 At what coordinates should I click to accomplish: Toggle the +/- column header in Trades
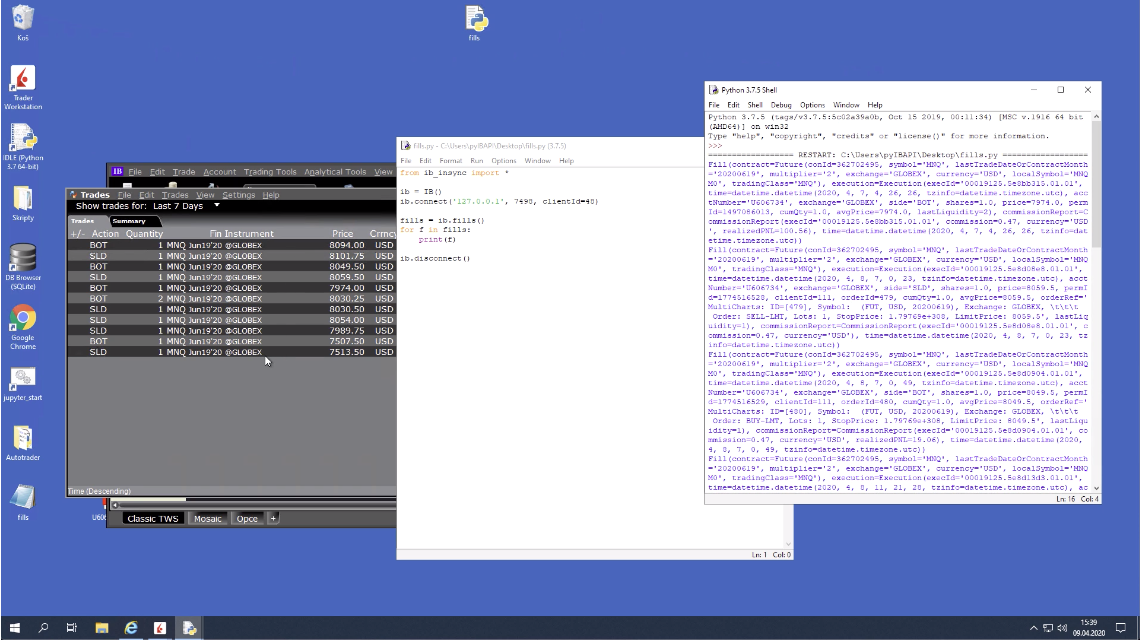click(77, 234)
